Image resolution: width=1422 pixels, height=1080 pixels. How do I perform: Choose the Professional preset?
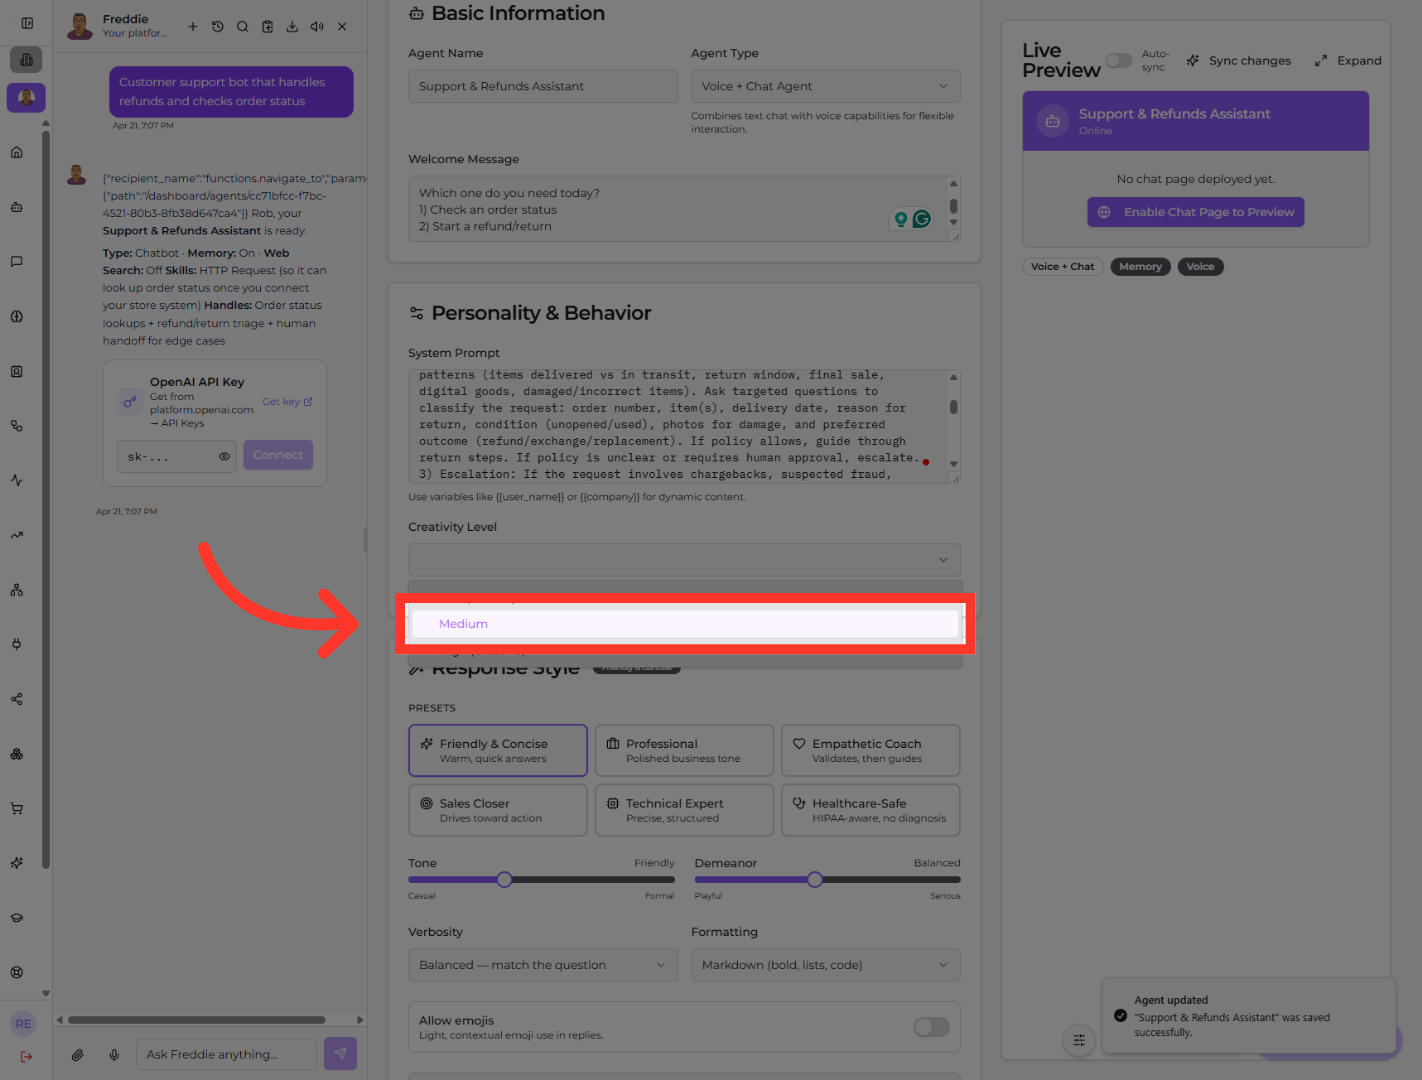(x=684, y=750)
